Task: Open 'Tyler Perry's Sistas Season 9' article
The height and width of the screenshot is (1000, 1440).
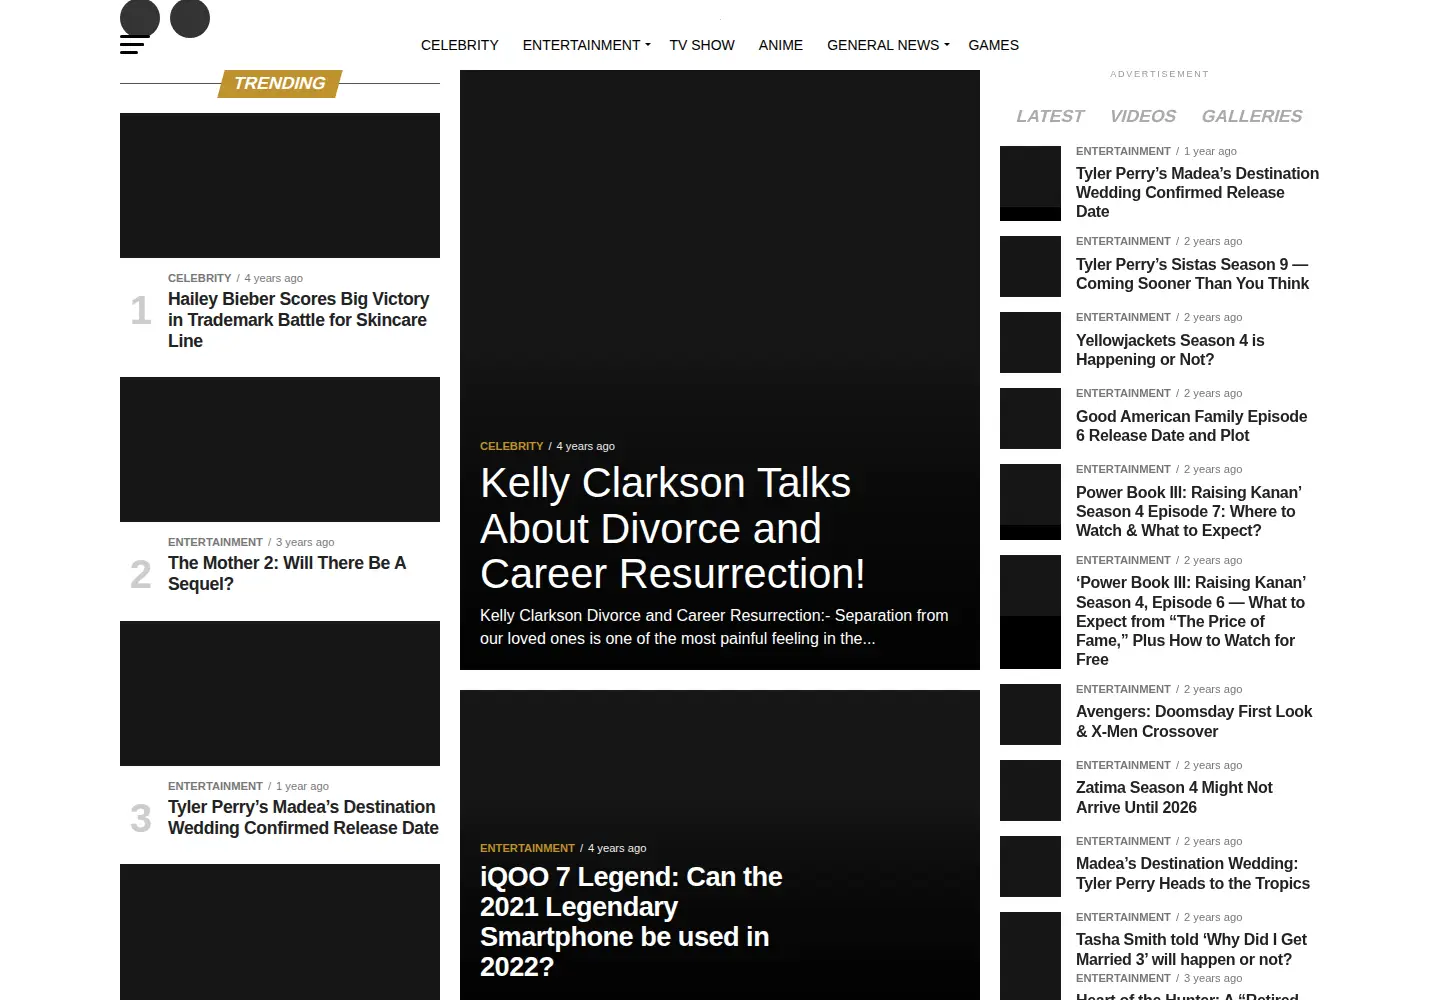Action: click(x=1192, y=274)
